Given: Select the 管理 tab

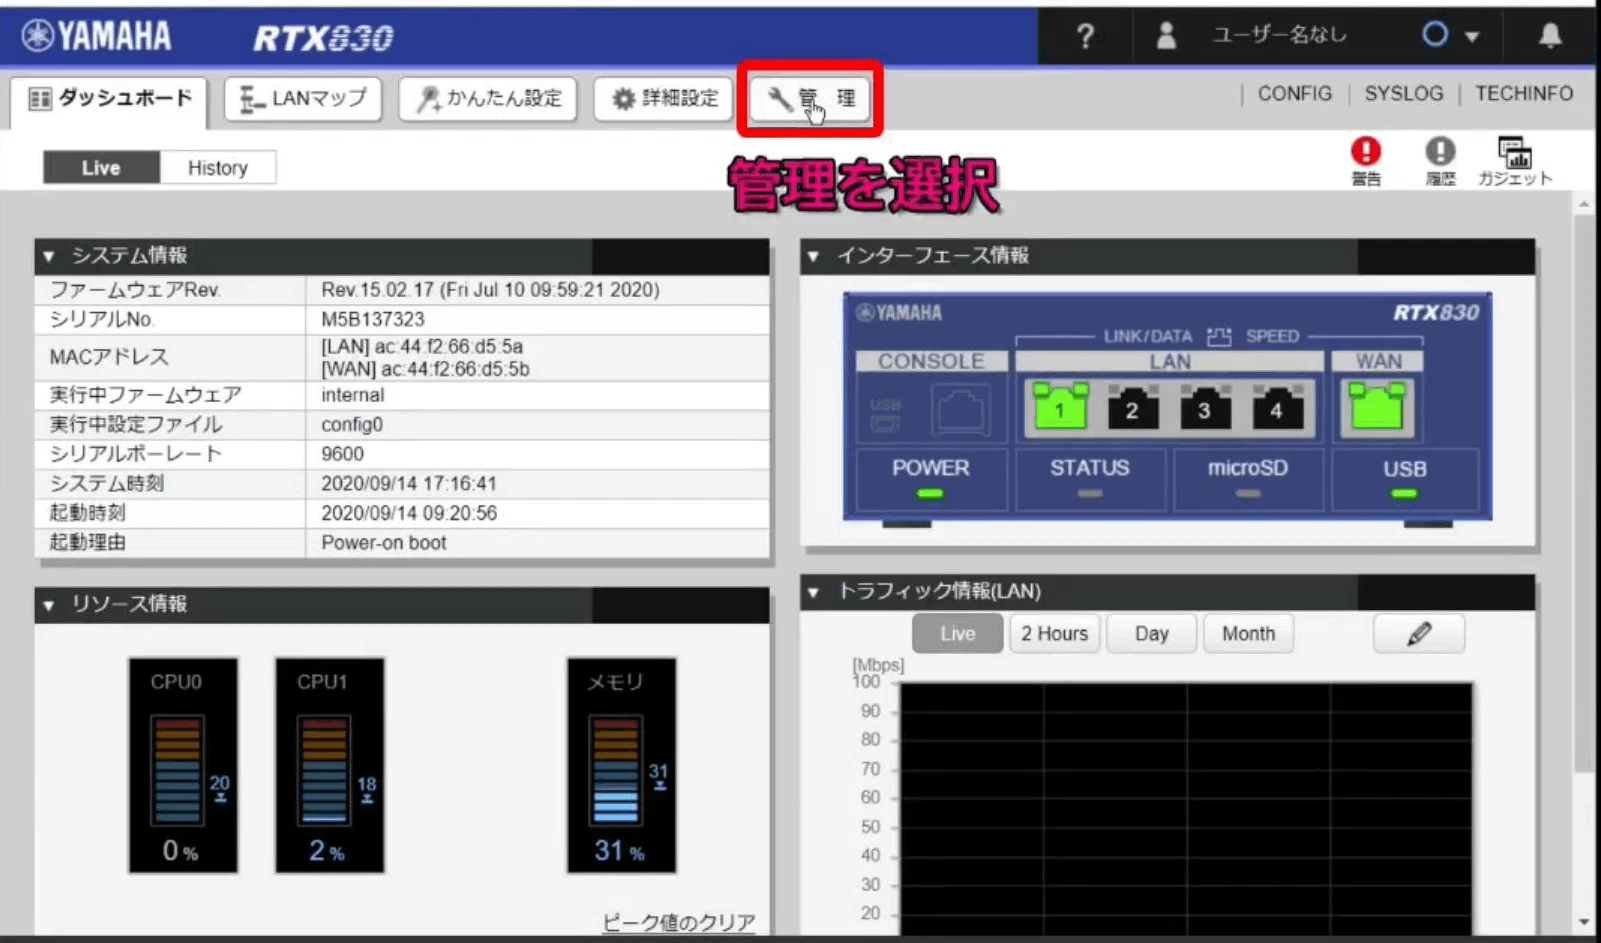Looking at the screenshot, I should [811, 99].
